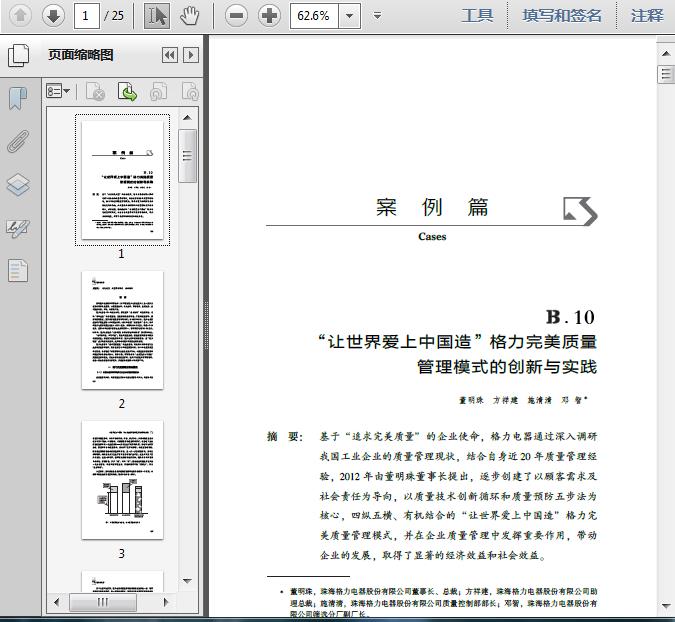Viewport: 675px width, 622px height.
Task: Click the 'B.10' chapter number
Action: click(571, 318)
